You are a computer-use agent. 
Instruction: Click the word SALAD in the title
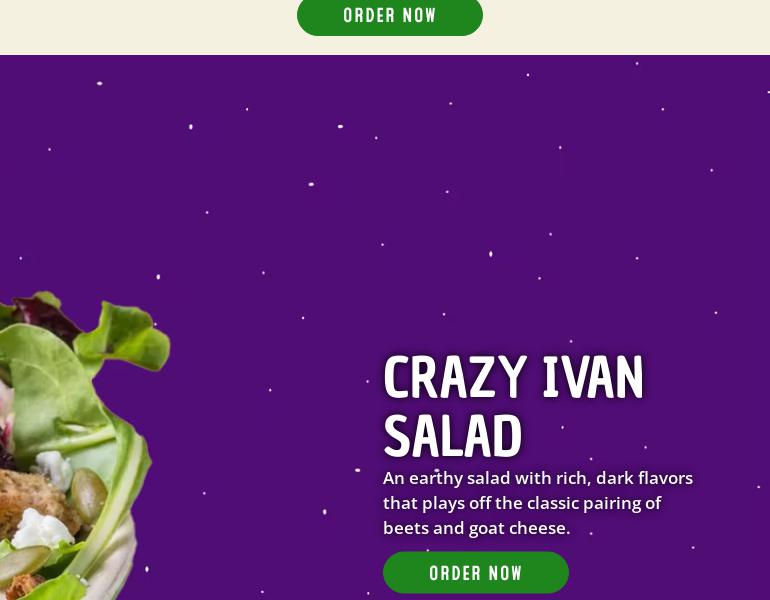tap(452, 436)
